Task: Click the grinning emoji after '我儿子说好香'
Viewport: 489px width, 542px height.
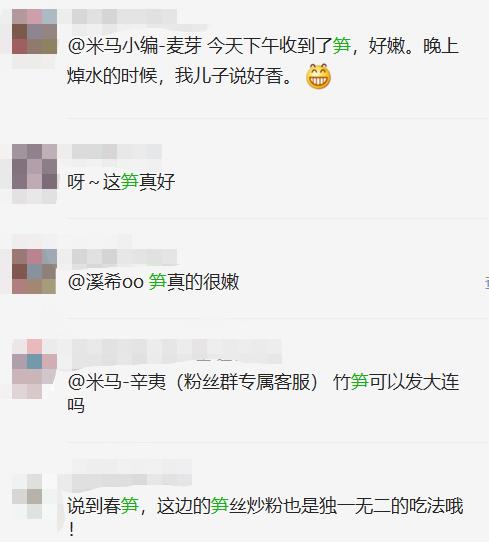Action: pyautogui.click(x=318, y=76)
